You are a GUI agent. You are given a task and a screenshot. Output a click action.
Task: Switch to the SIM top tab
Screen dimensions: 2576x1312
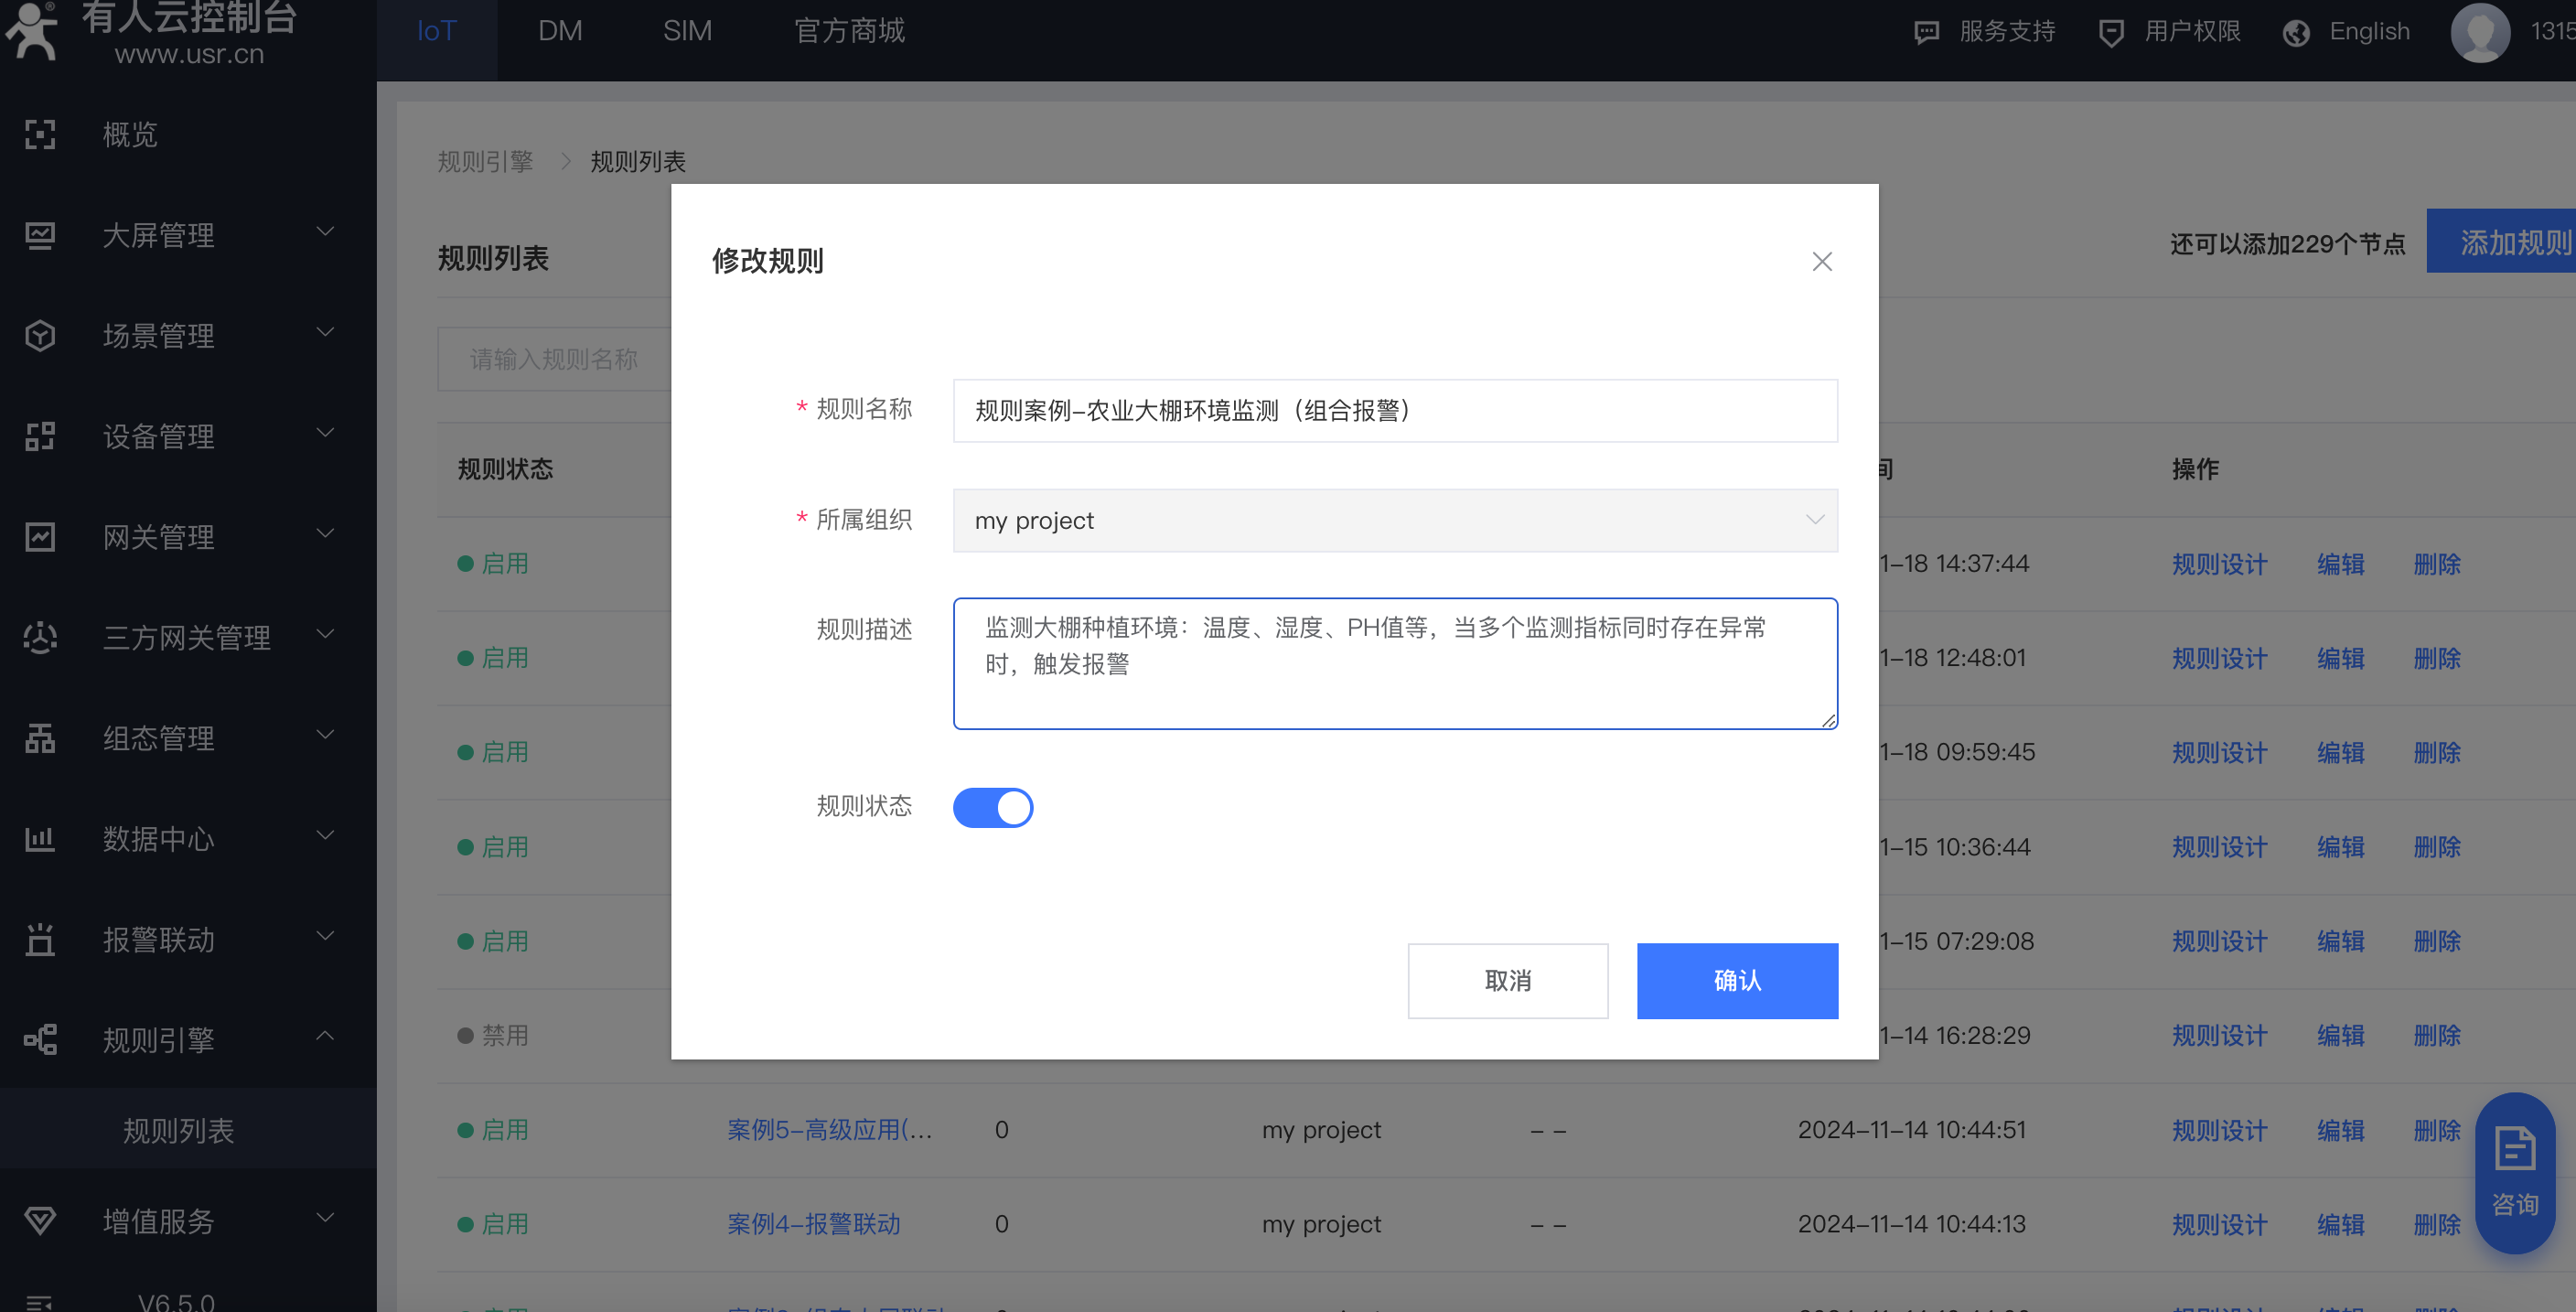(688, 31)
